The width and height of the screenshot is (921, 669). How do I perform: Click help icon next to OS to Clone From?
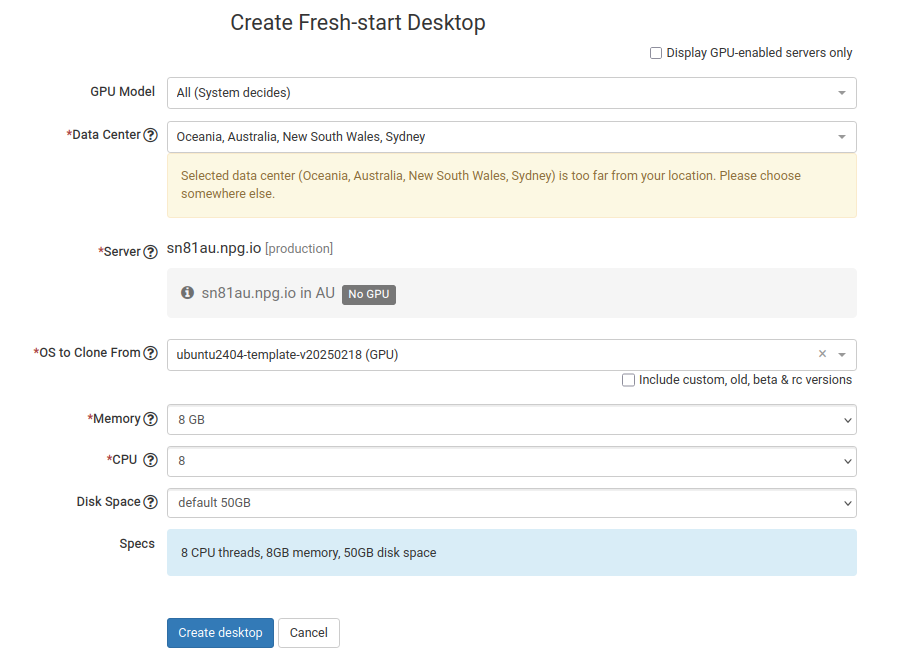[151, 353]
